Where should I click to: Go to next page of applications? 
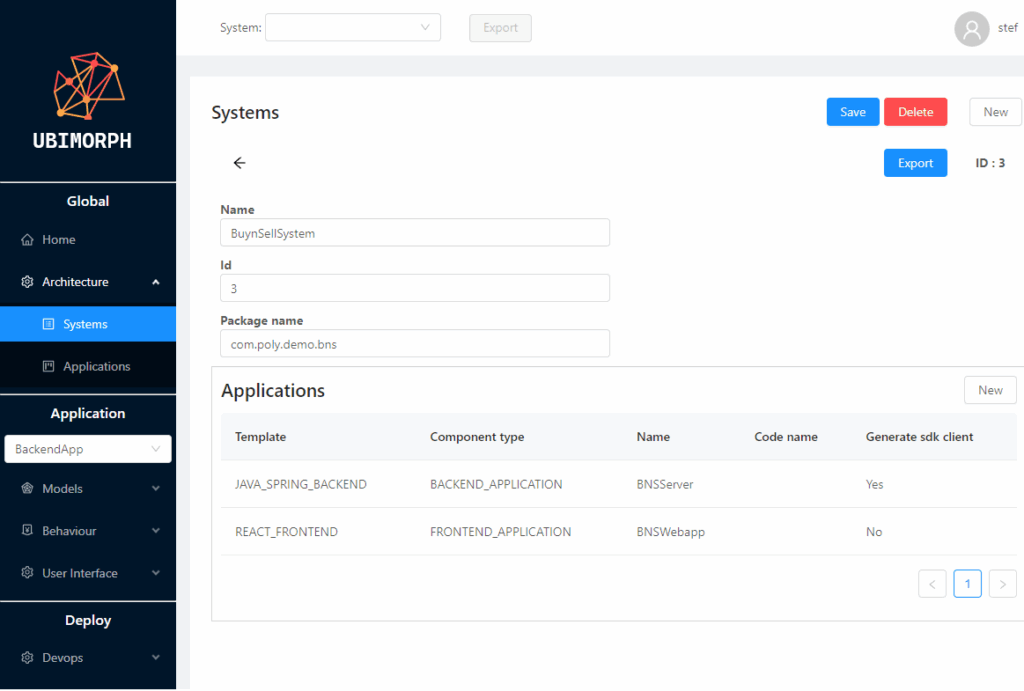click(x=1002, y=584)
